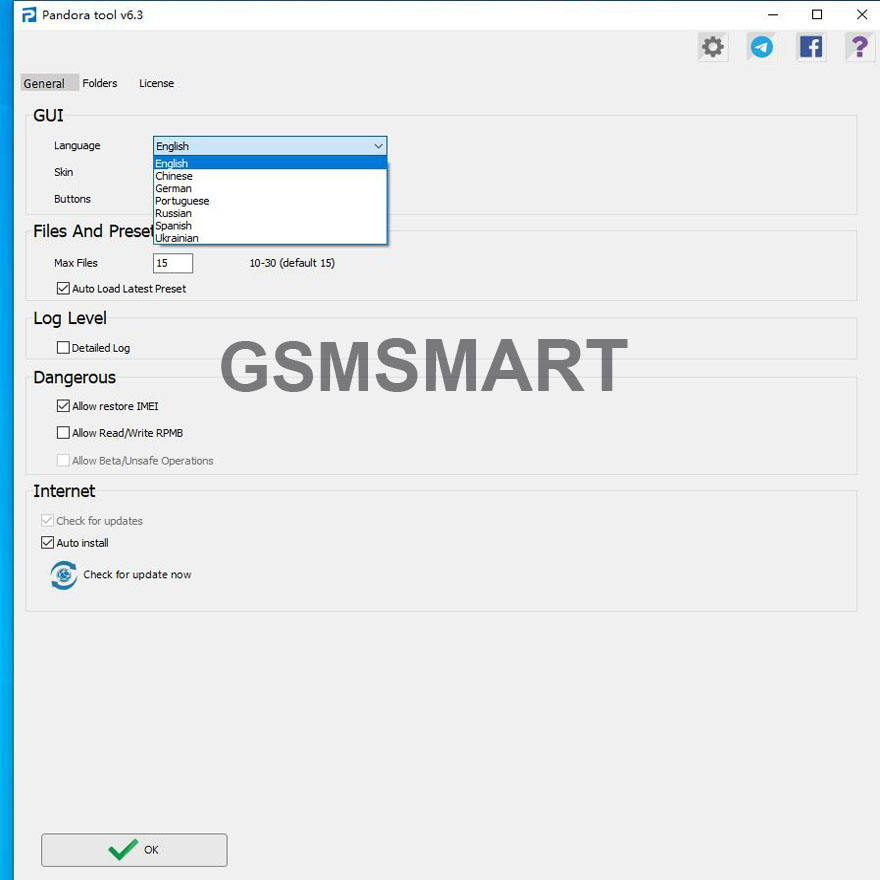Click the Internet section heading

click(64, 491)
